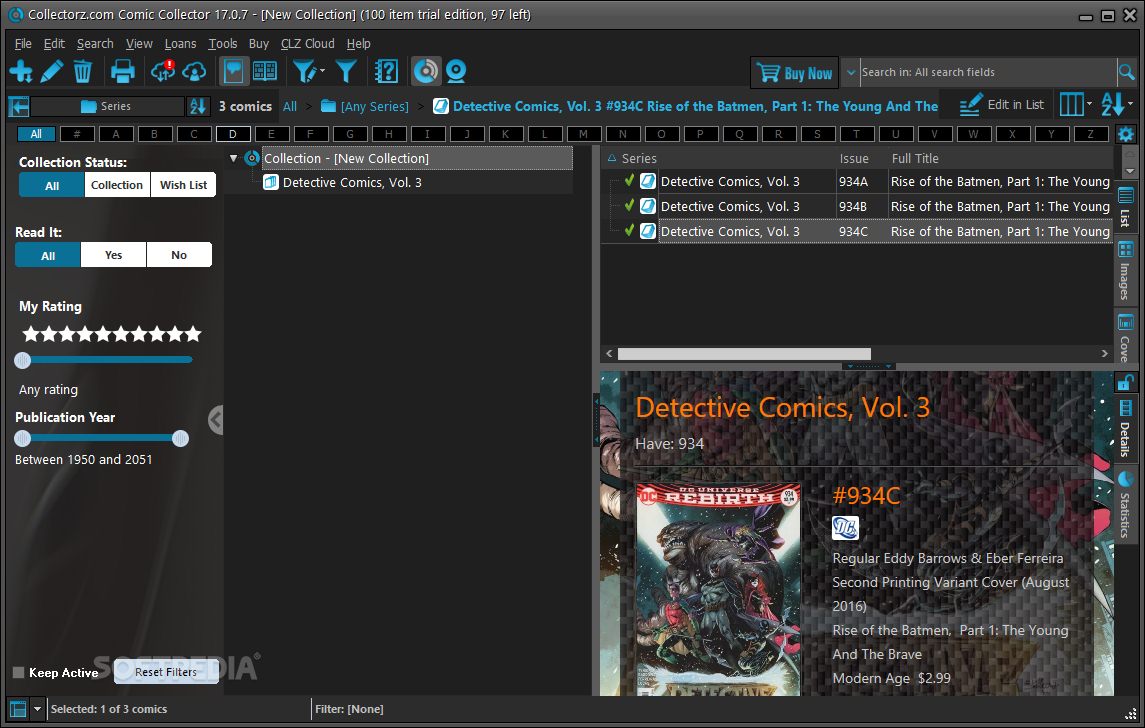Click the Publication Year left slider handle

tap(23, 438)
